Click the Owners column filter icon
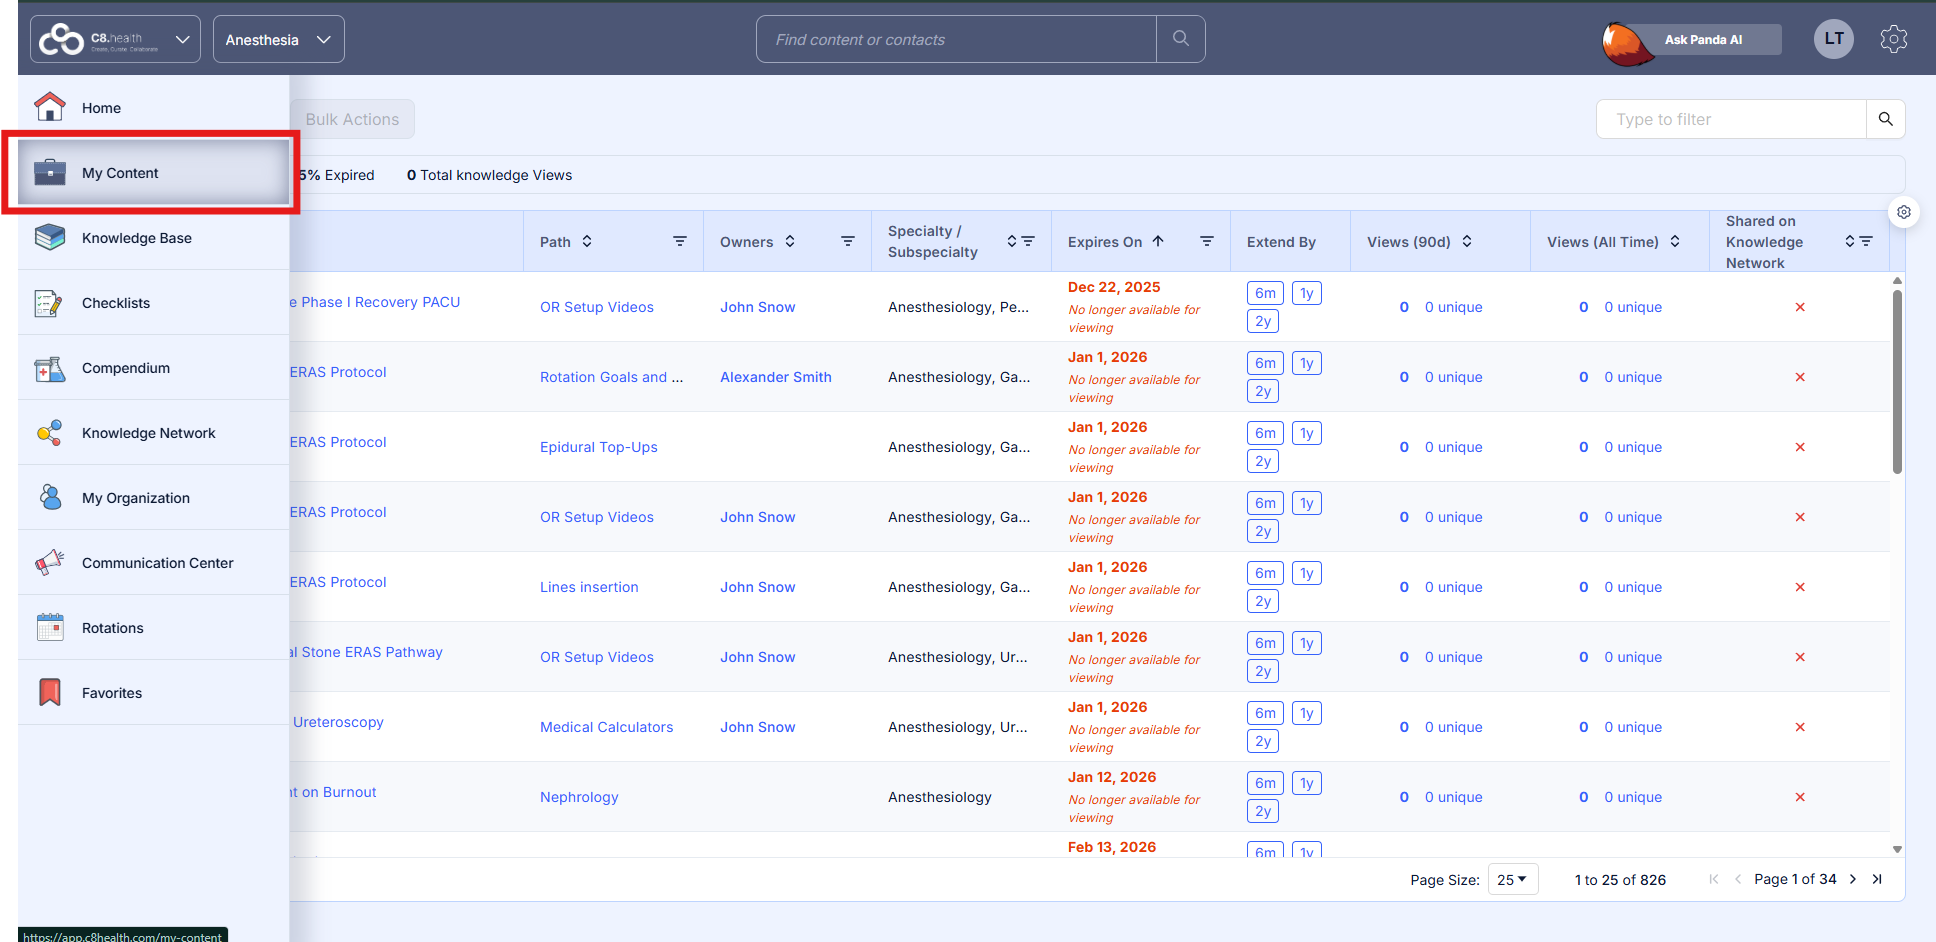 (x=848, y=242)
